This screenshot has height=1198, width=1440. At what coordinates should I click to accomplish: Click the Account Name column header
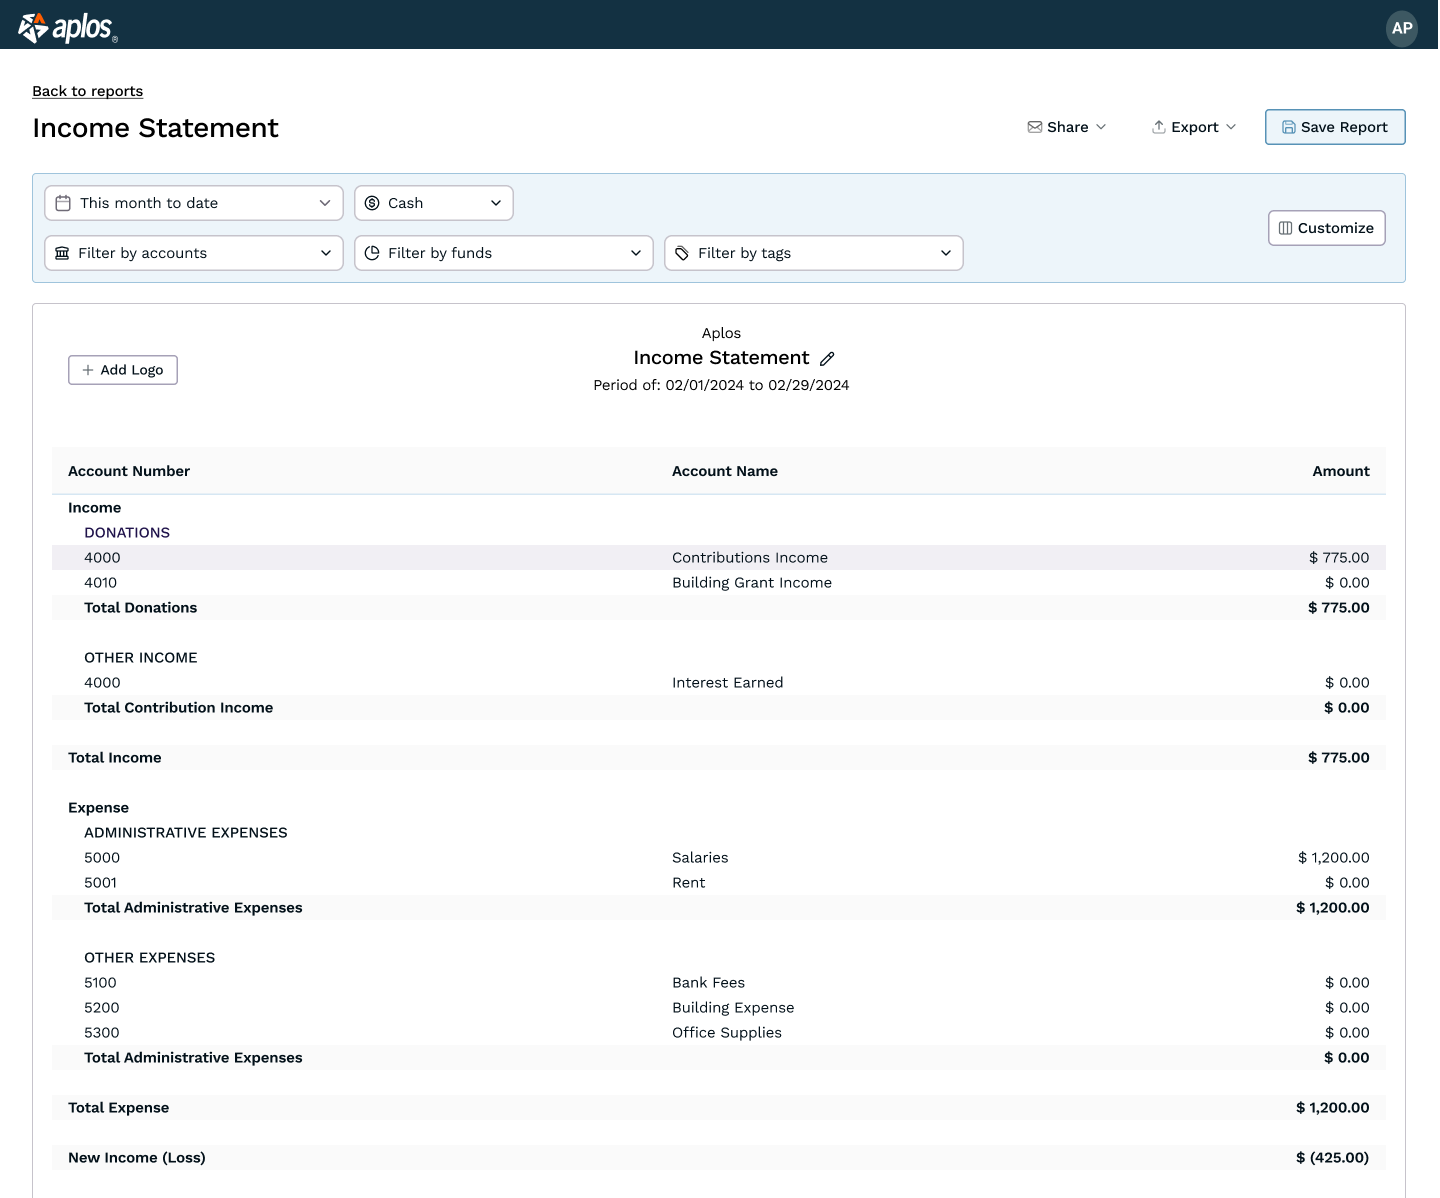725,471
